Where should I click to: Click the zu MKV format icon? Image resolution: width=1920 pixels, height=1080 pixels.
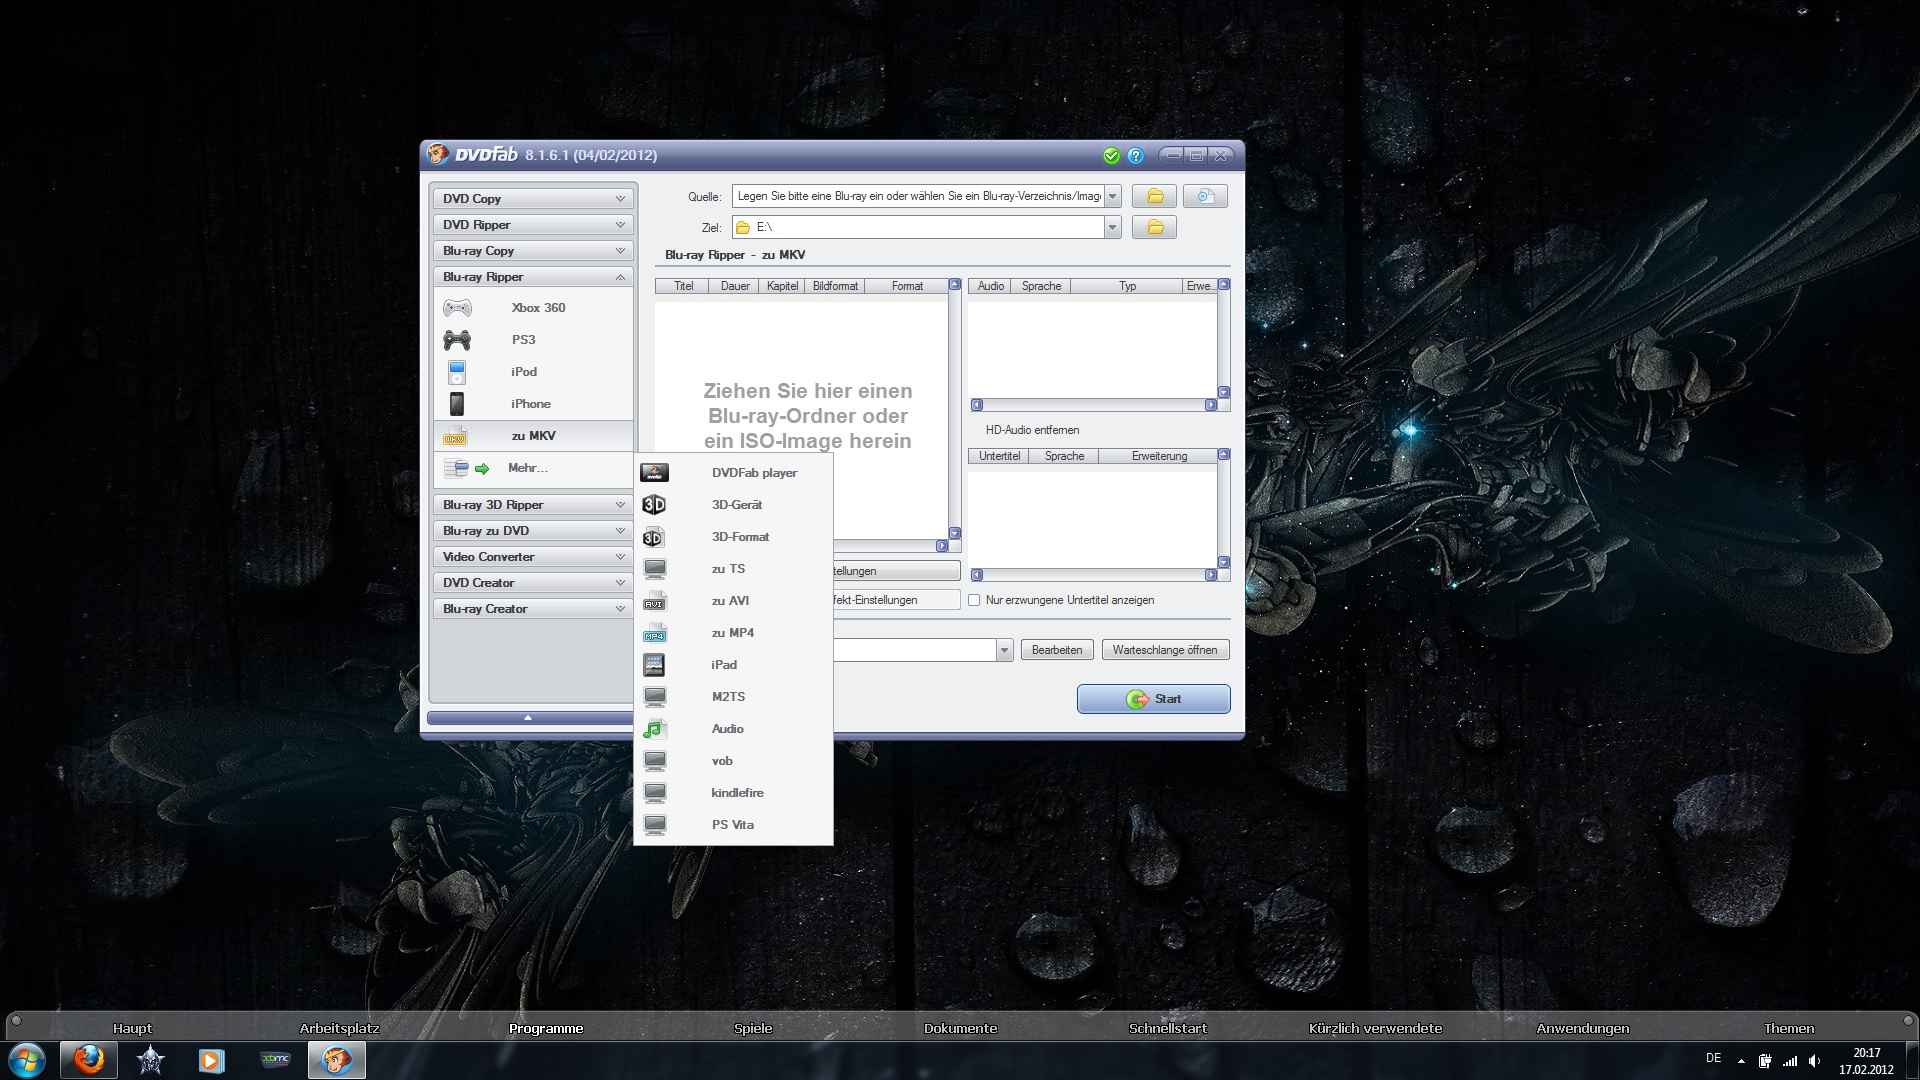(455, 436)
